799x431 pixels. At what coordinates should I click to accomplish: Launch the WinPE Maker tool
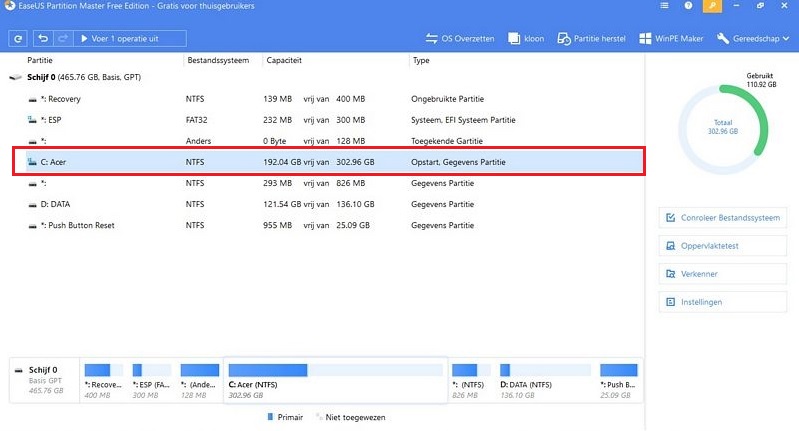click(671, 39)
